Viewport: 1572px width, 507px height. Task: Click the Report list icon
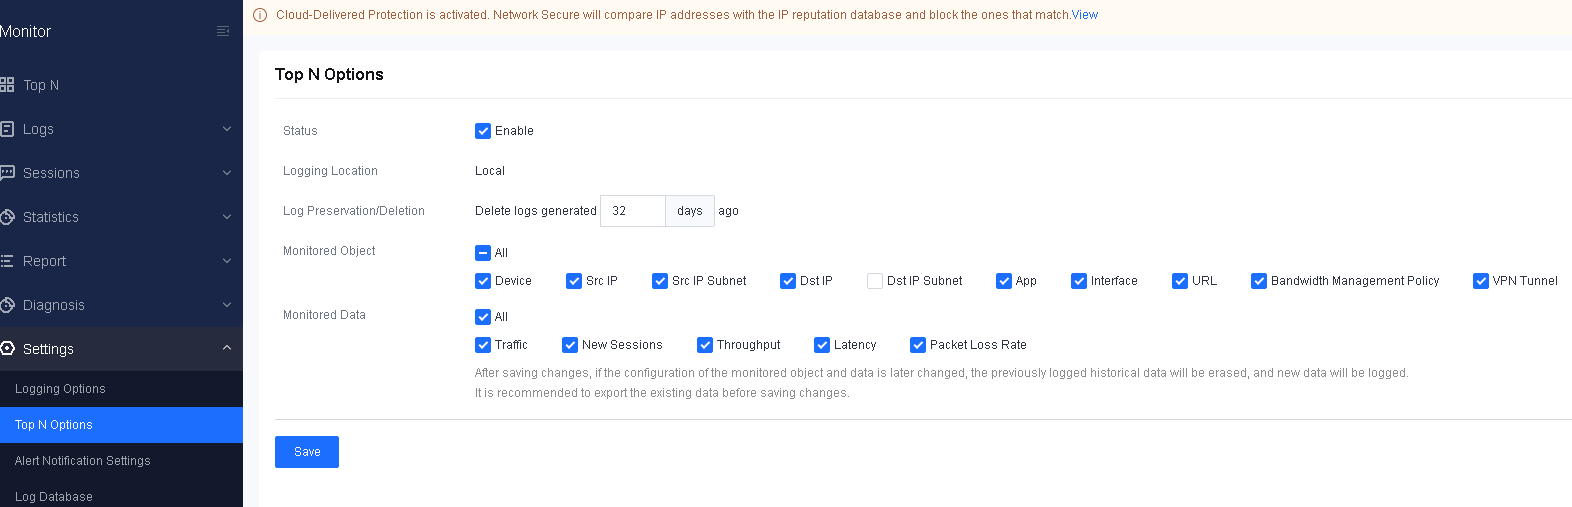pyautogui.click(x=7, y=261)
